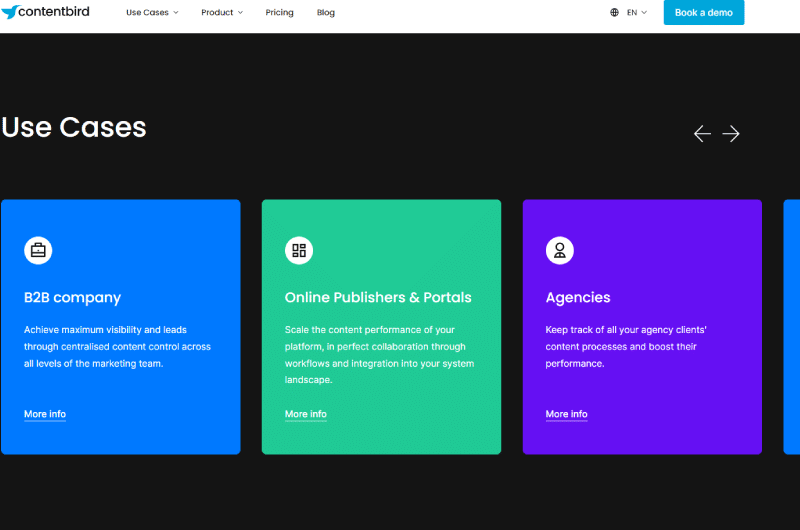Click the contentbird bird logo icon

coord(10,12)
